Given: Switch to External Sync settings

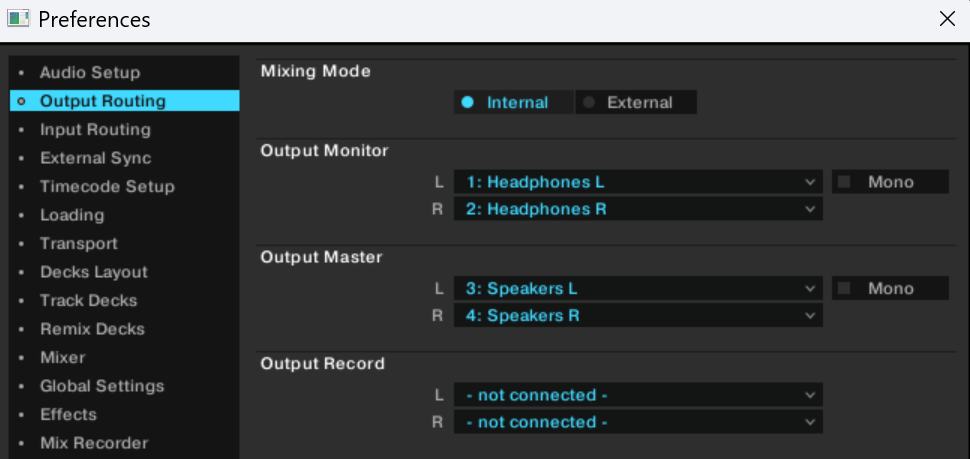Looking at the screenshot, I should tap(95, 158).
